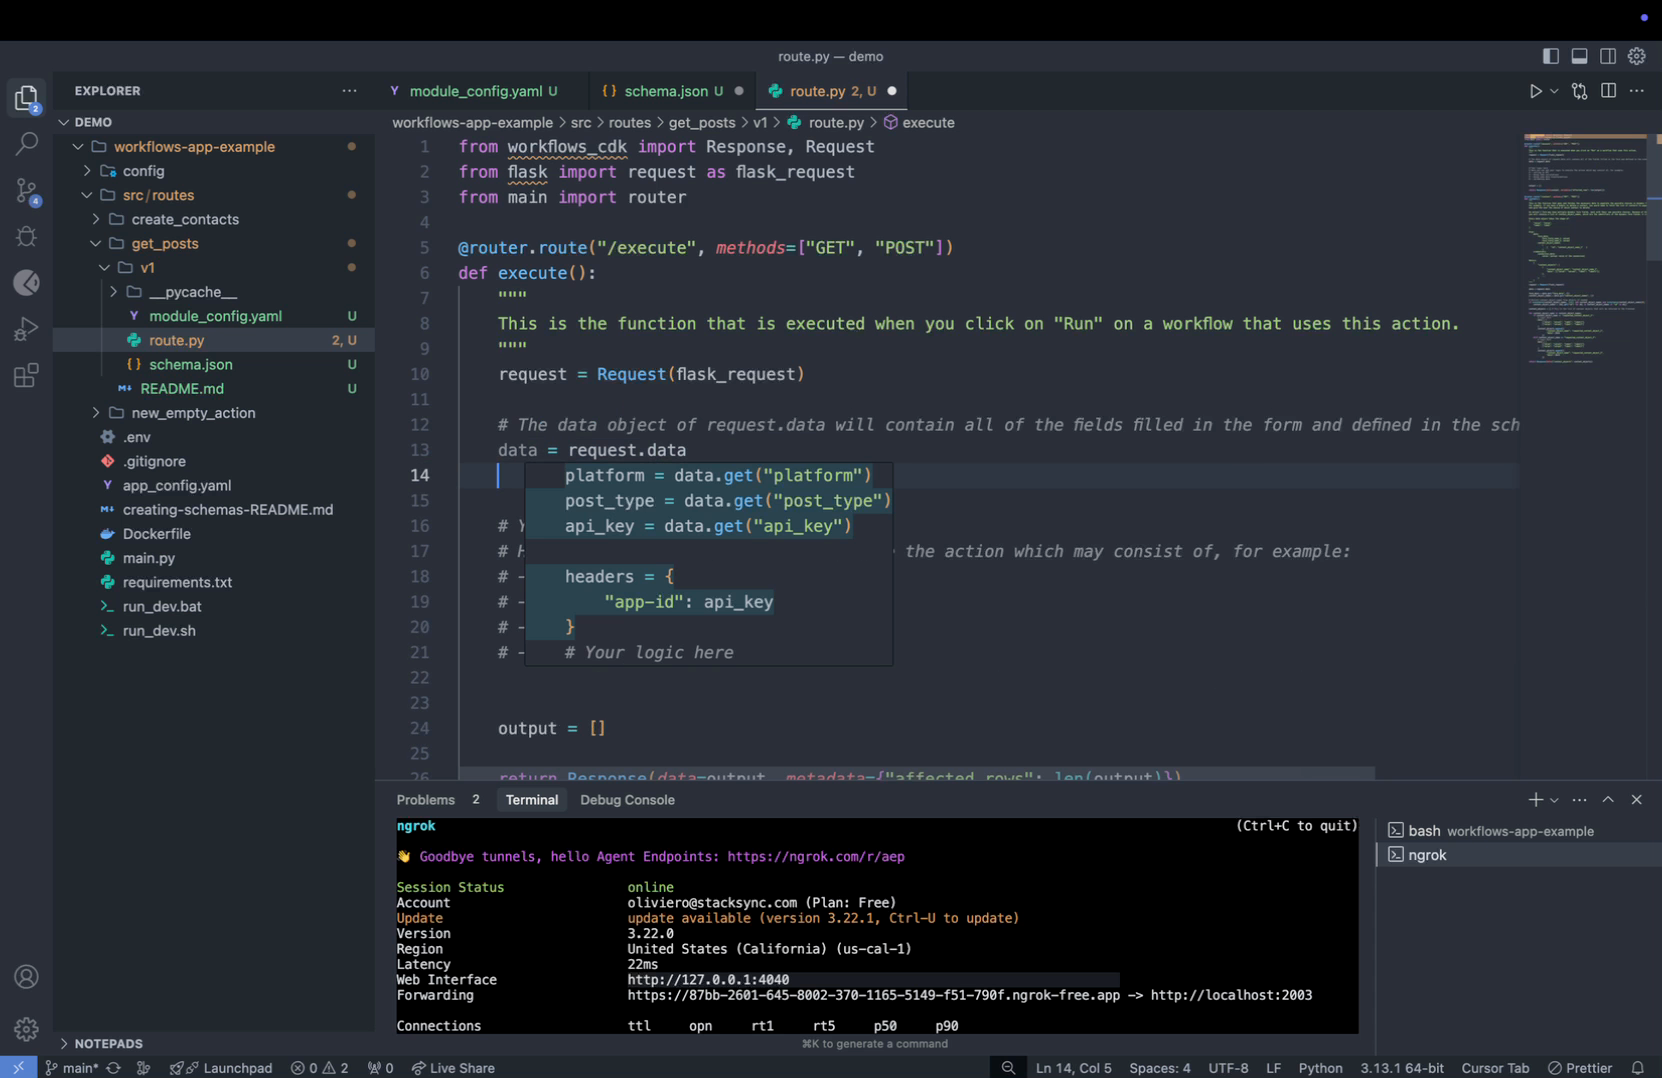The width and height of the screenshot is (1662, 1078).
Task: Expand the NOTEPADS section
Action: (x=108, y=1043)
